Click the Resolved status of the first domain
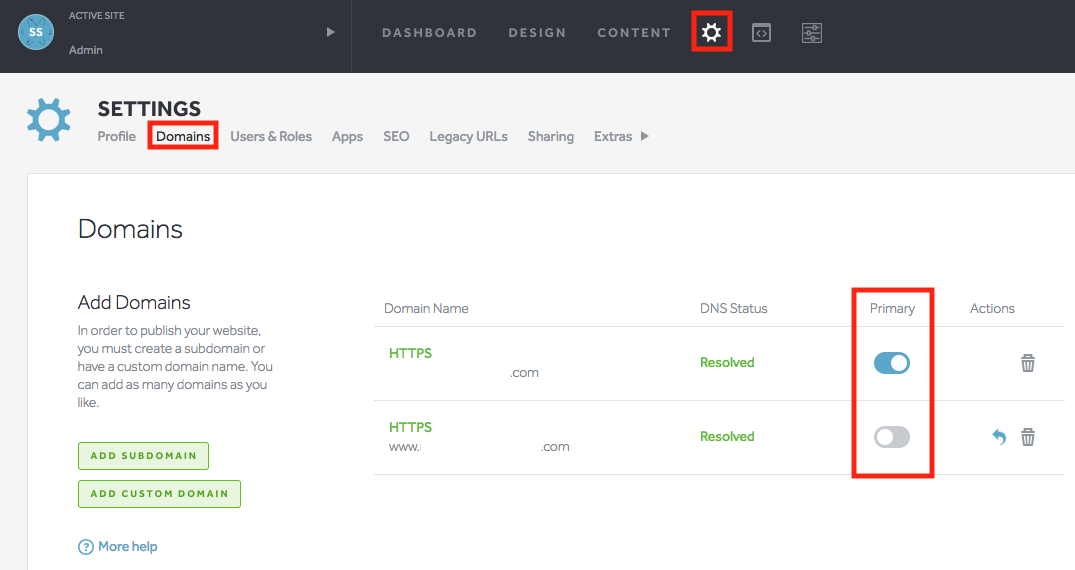 (727, 362)
